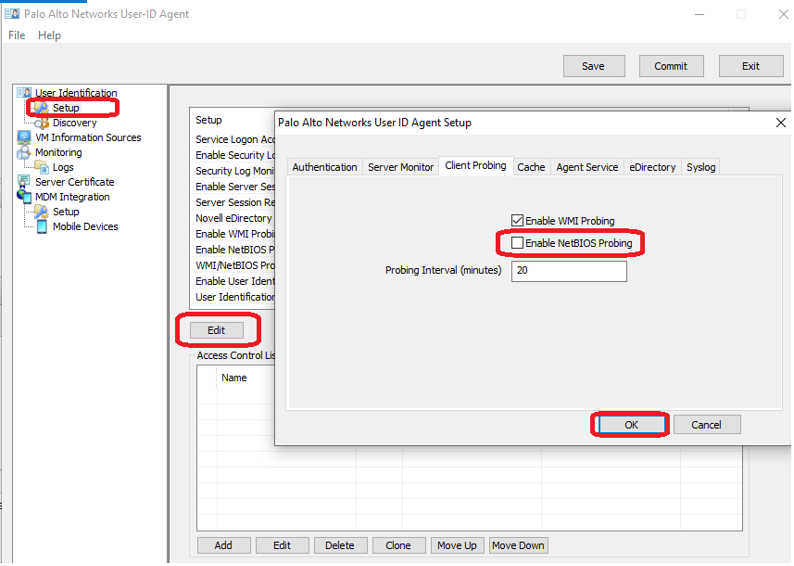Click the Mobile Devices phone icon
This screenshot has height=566, width=794.
pos(42,226)
